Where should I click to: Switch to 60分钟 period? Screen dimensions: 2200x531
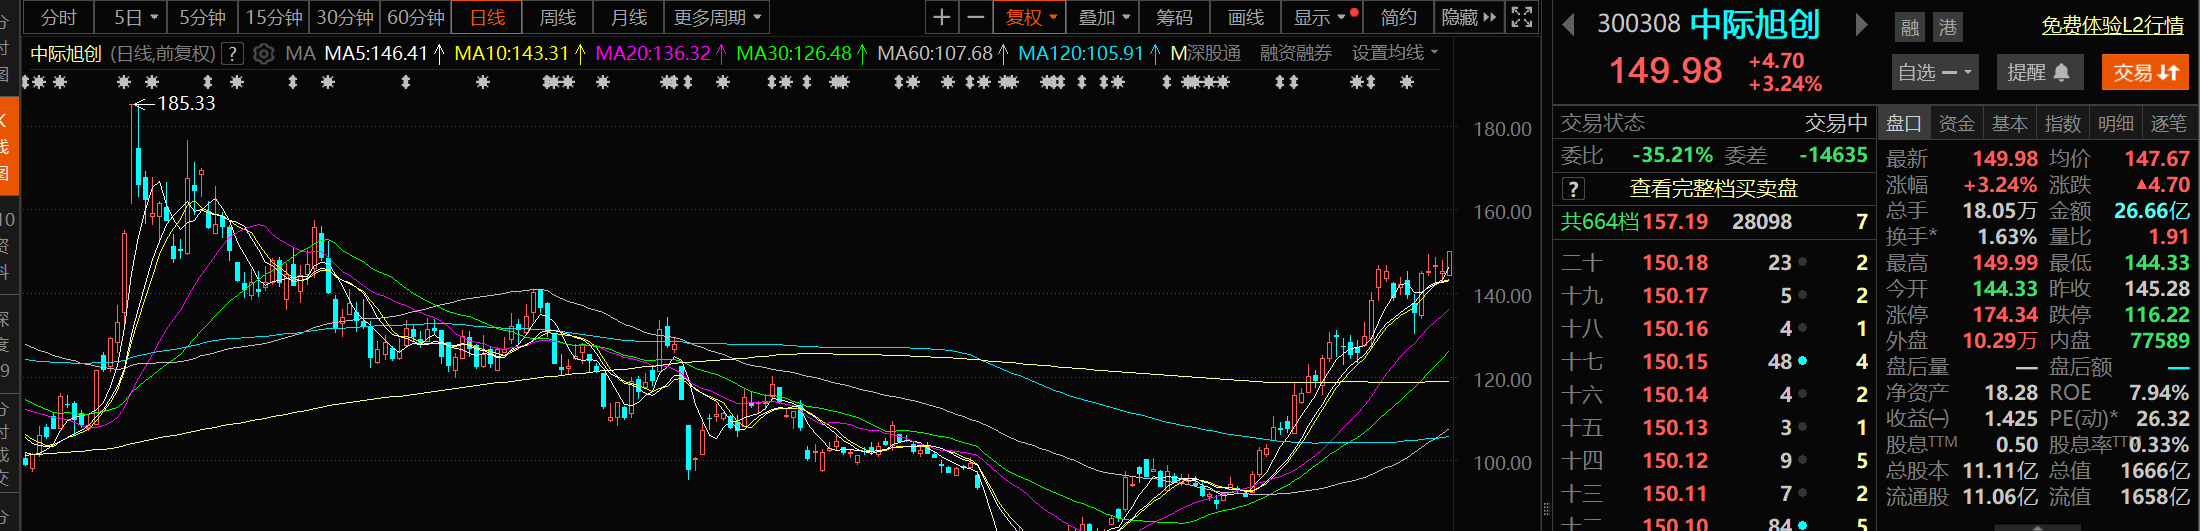tap(416, 17)
